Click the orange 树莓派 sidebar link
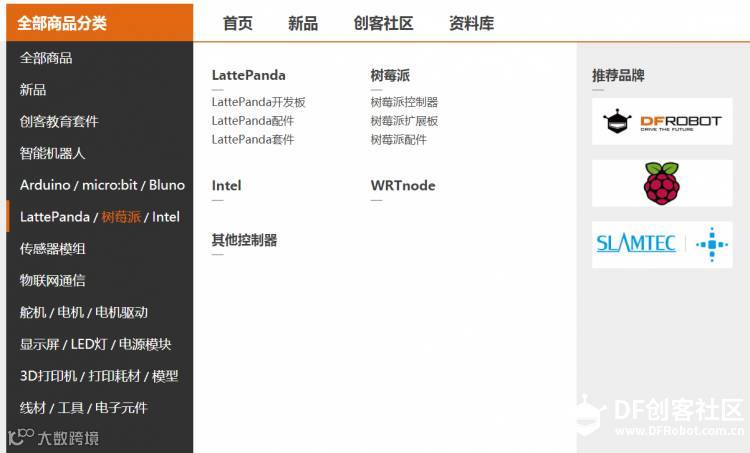Screen dimensions: 750x453 coord(121,217)
